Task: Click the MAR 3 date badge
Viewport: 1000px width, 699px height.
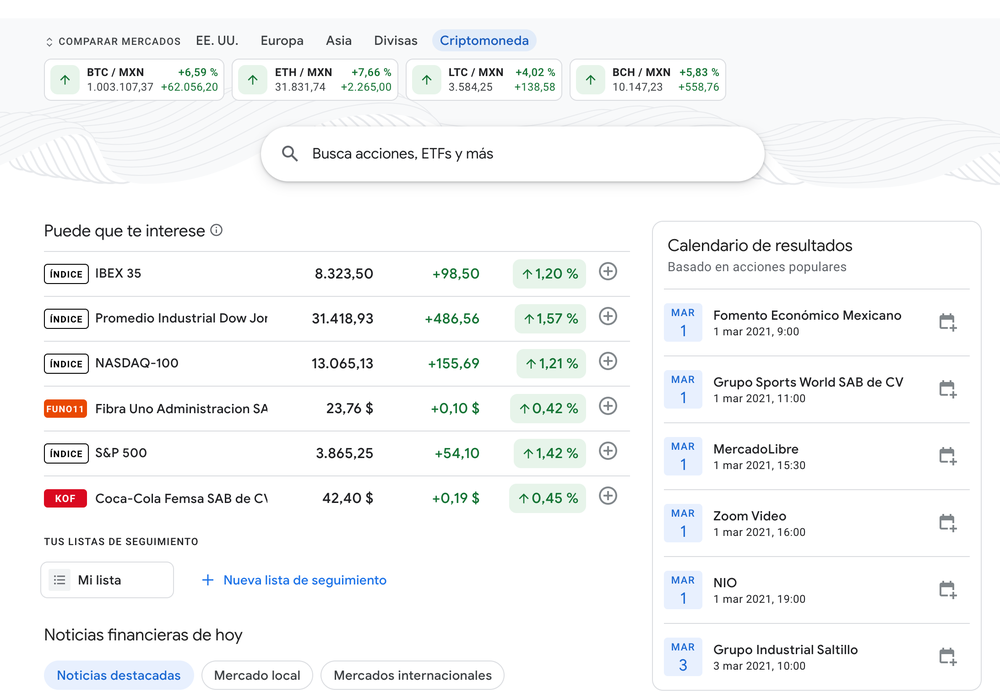Action: click(683, 656)
